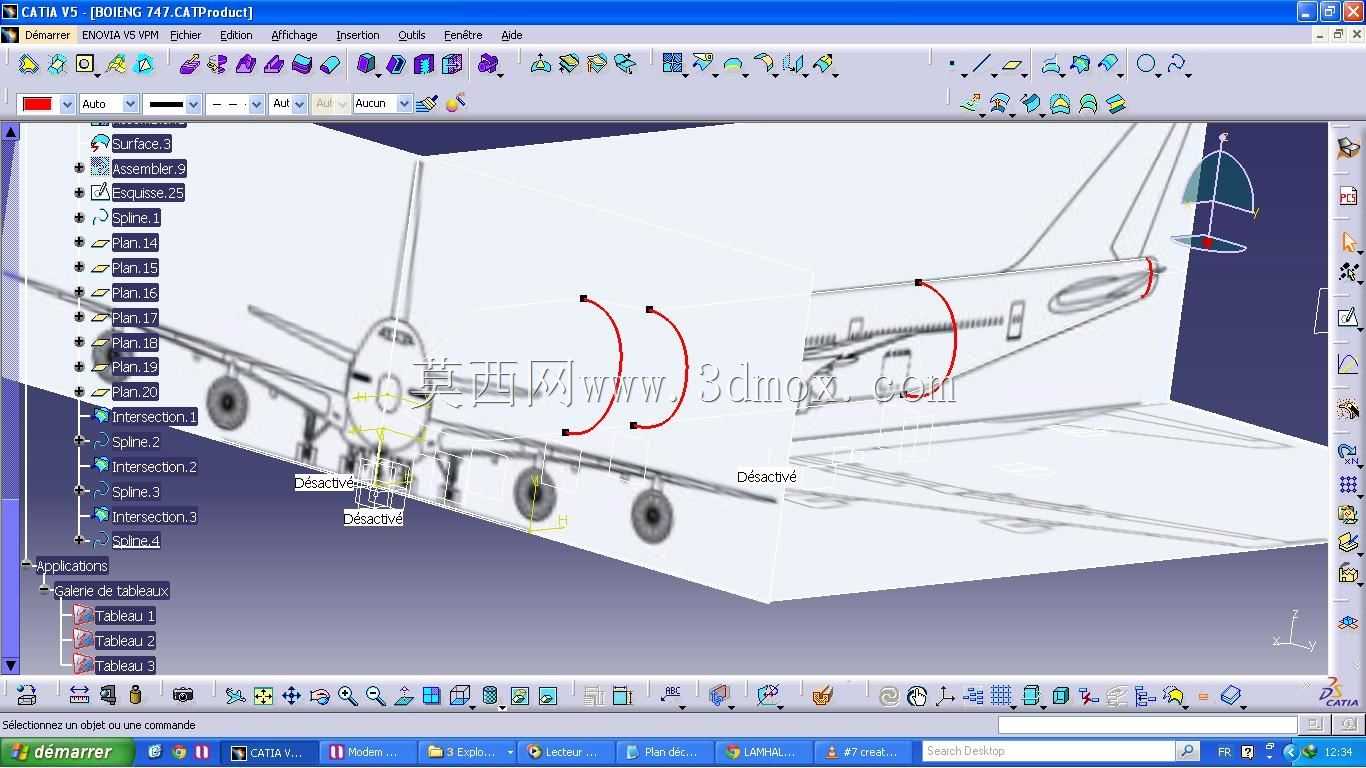
Task: Click the Fly Mode airplane icon
Action: 235,696
